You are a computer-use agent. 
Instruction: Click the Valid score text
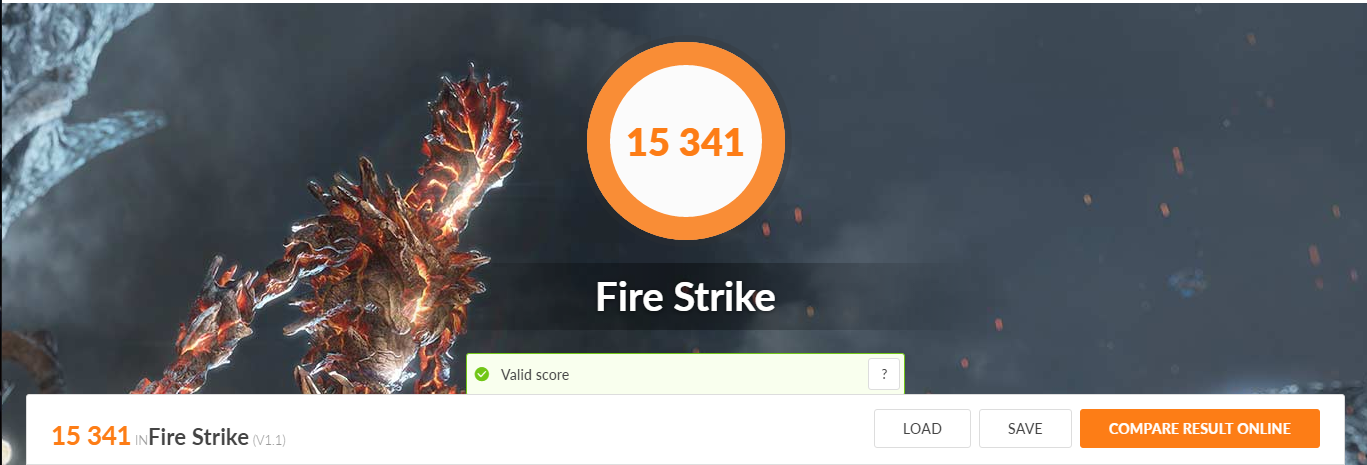535,375
